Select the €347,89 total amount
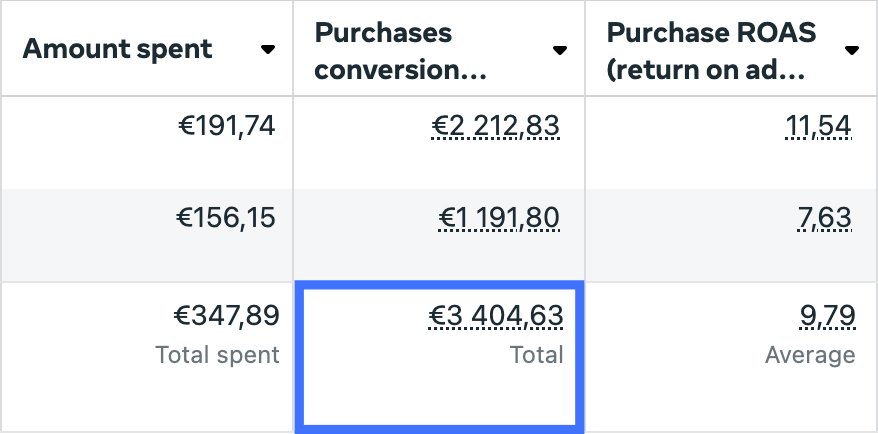The image size is (878, 434). click(225, 317)
